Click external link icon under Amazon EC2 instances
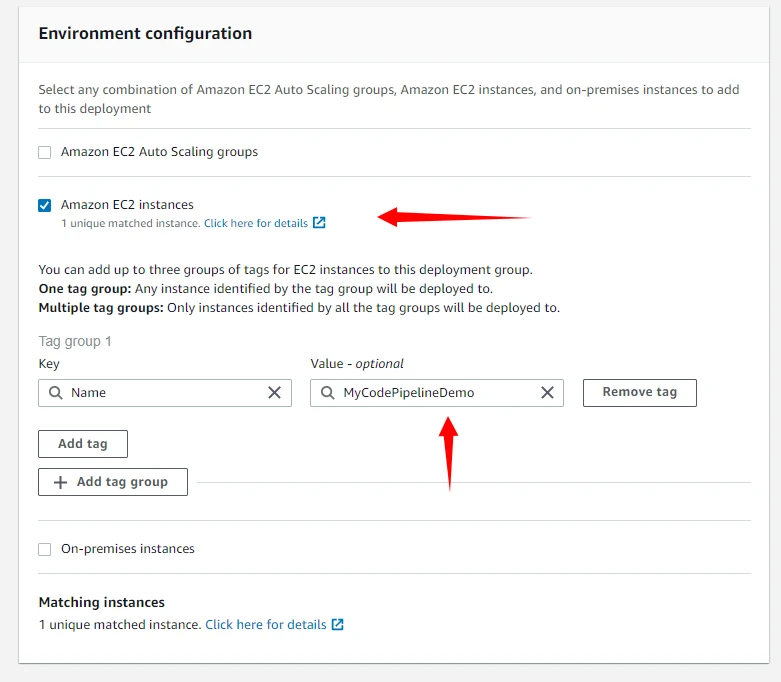 319,223
